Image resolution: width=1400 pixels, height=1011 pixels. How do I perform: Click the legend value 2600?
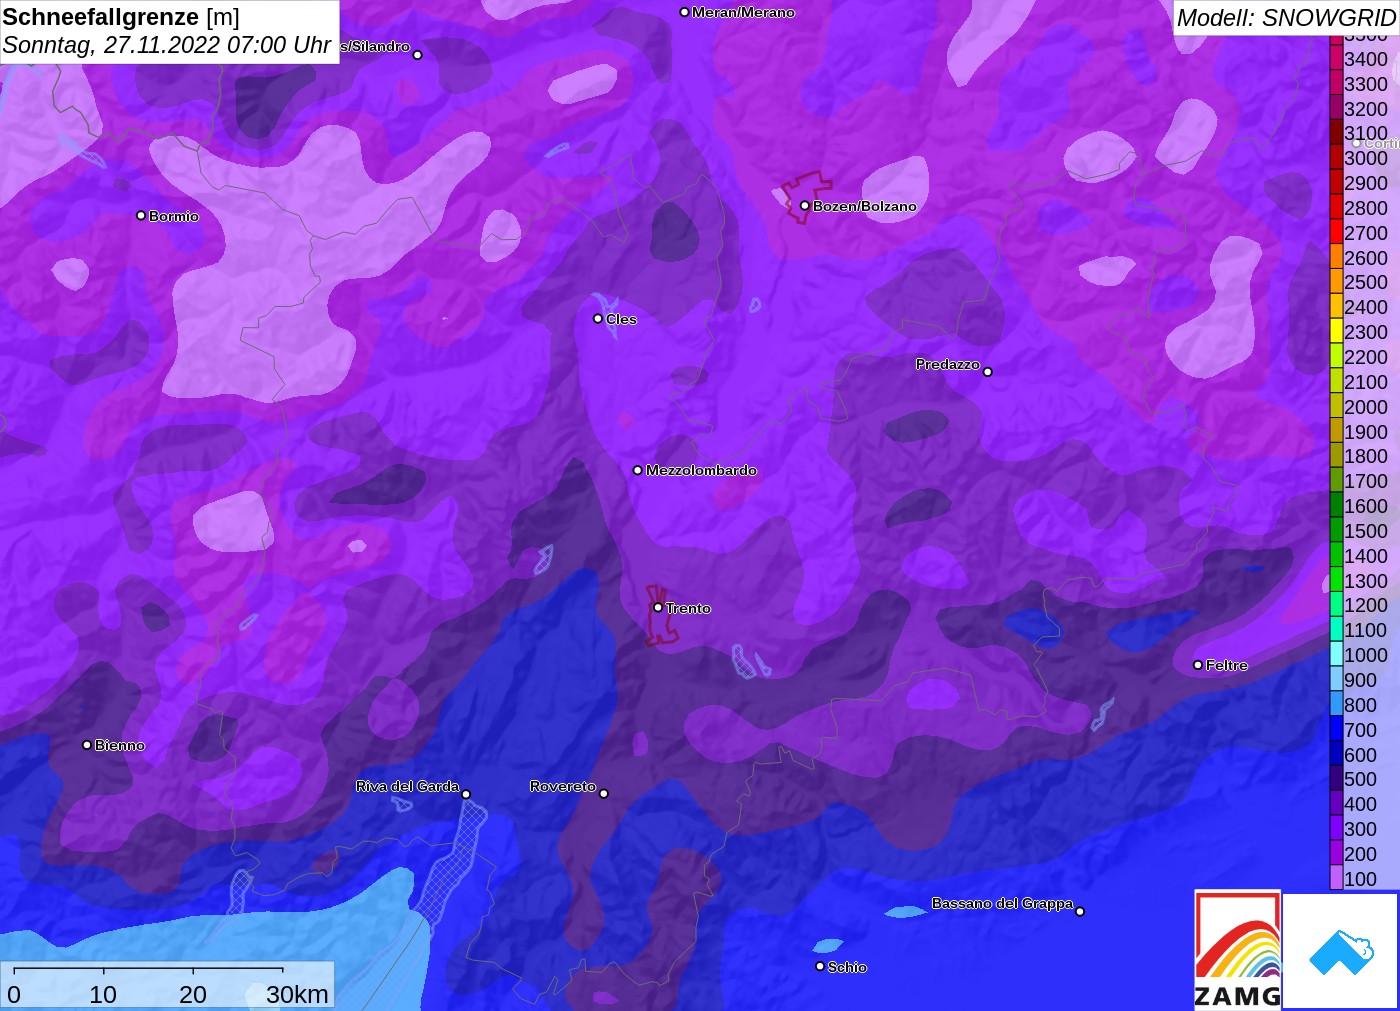[x=1366, y=258]
